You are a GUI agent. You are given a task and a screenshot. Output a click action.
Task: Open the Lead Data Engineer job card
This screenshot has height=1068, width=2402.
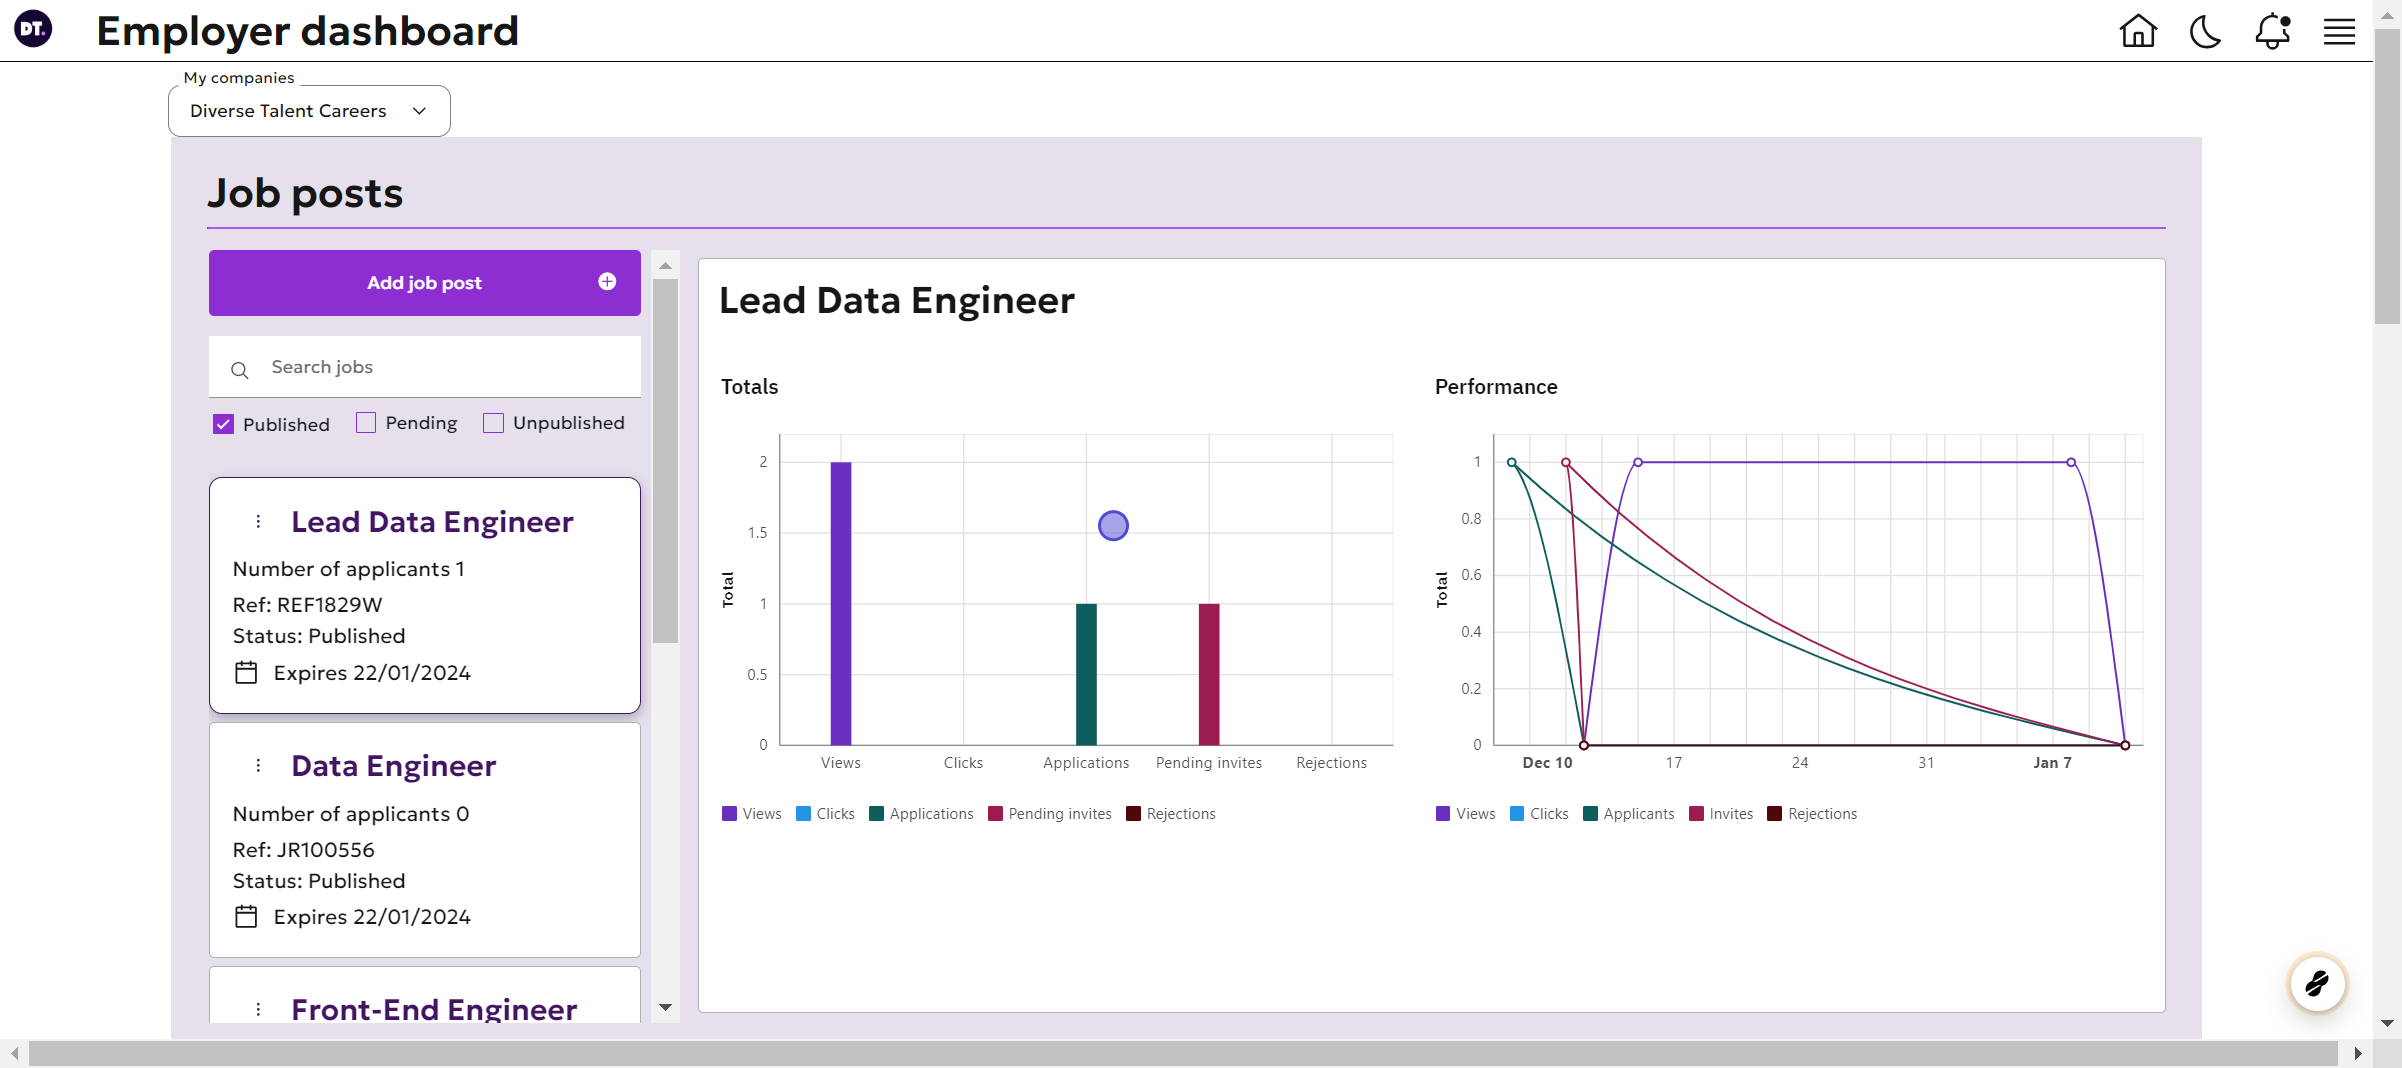pos(425,595)
